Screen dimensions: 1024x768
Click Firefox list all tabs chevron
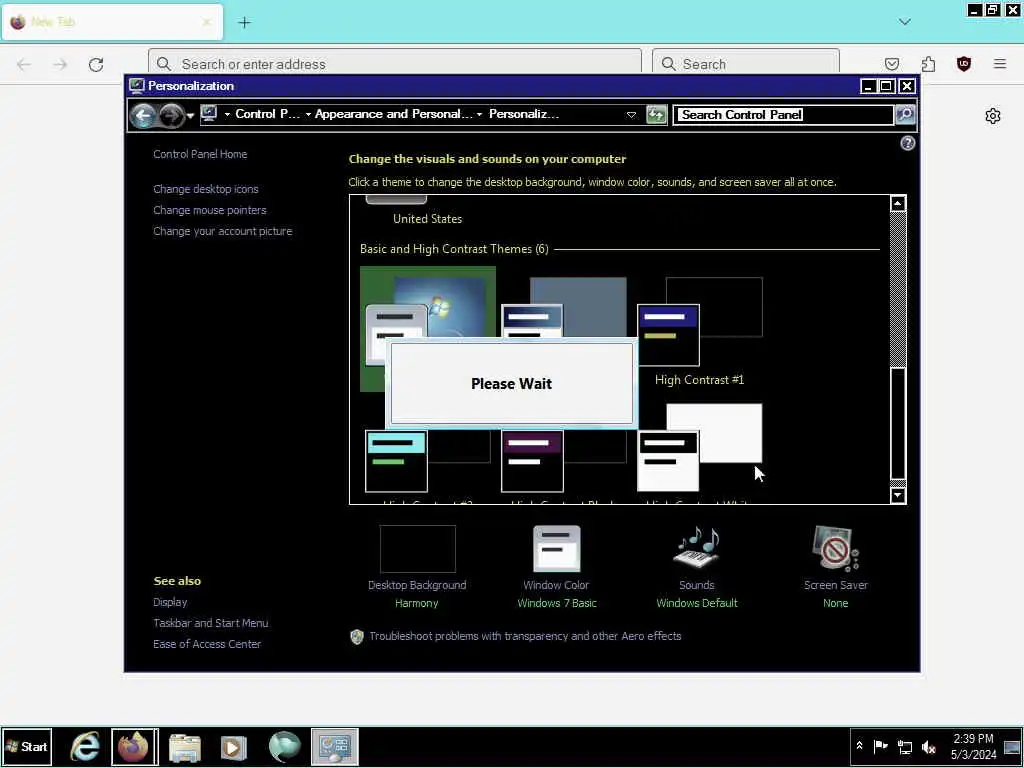[x=904, y=22]
